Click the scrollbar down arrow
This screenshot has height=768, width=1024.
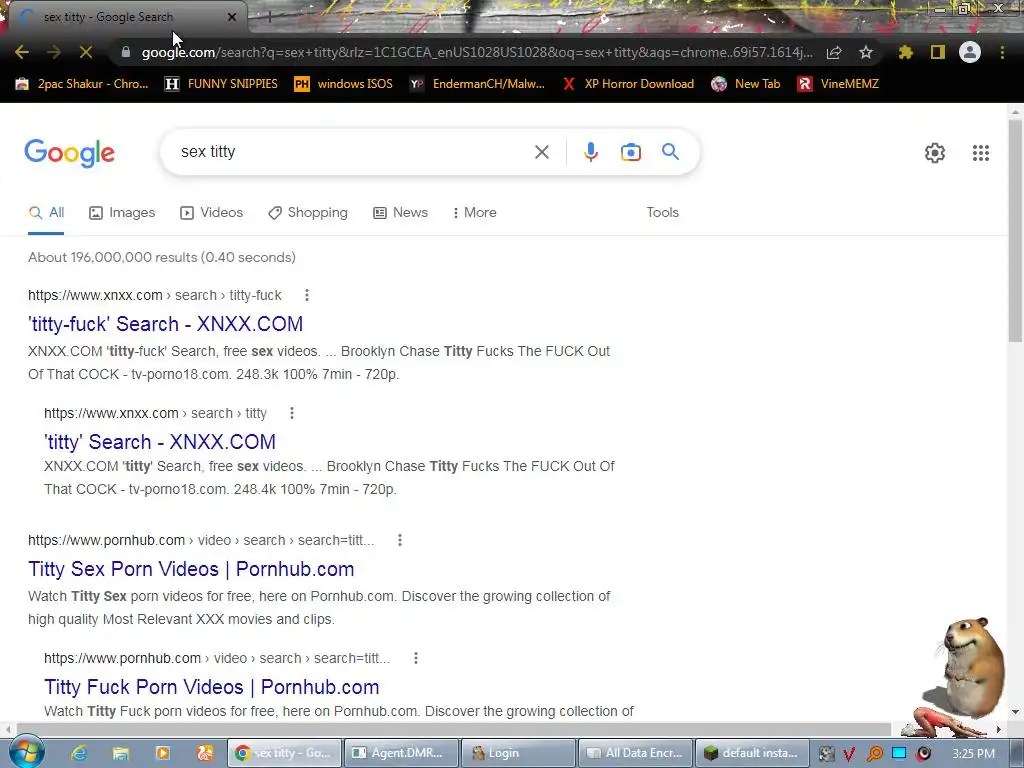pos(1015,712)
